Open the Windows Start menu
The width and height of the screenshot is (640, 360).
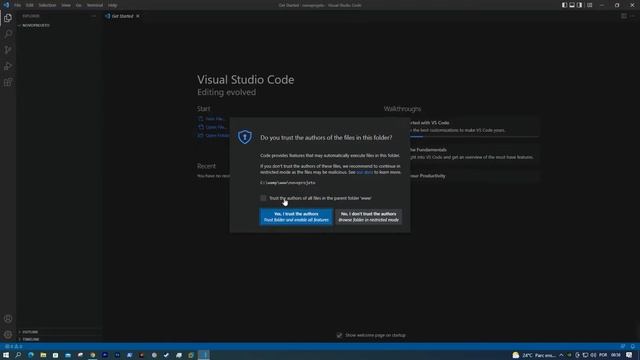(6, 355)
